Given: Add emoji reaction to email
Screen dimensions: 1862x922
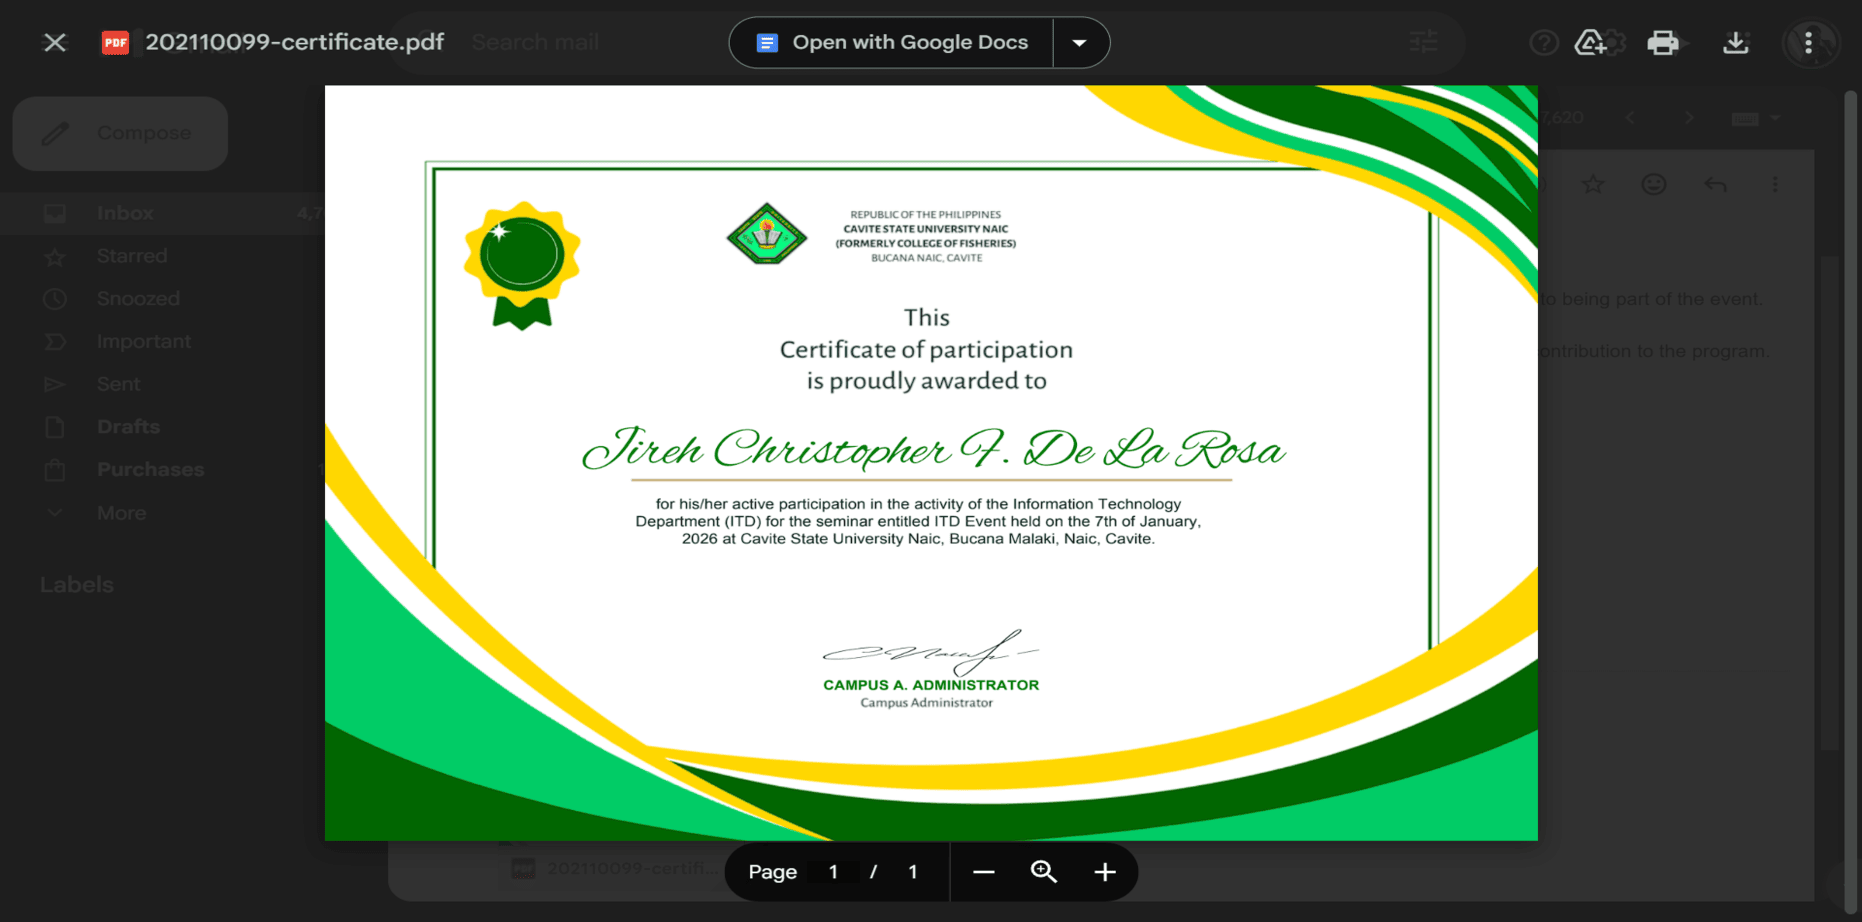Looking at the screenshot, I should (1654, 185).
